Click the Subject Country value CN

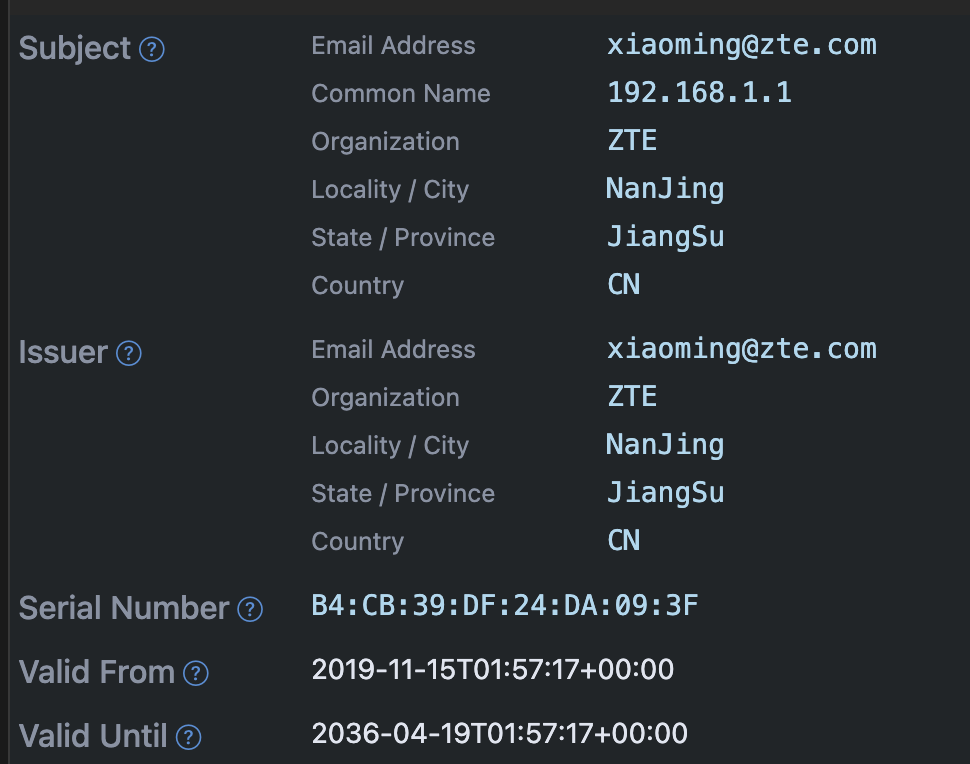(x=624, y=285)
